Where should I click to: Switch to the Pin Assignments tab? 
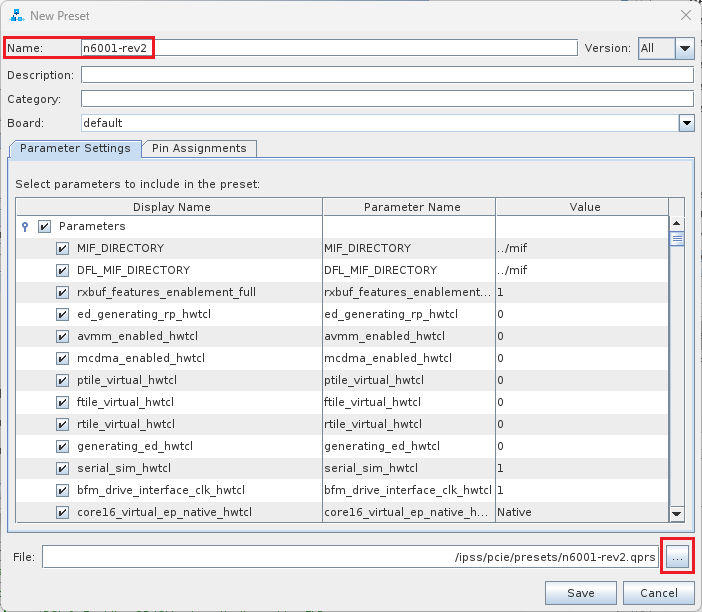tap(199, 148)
